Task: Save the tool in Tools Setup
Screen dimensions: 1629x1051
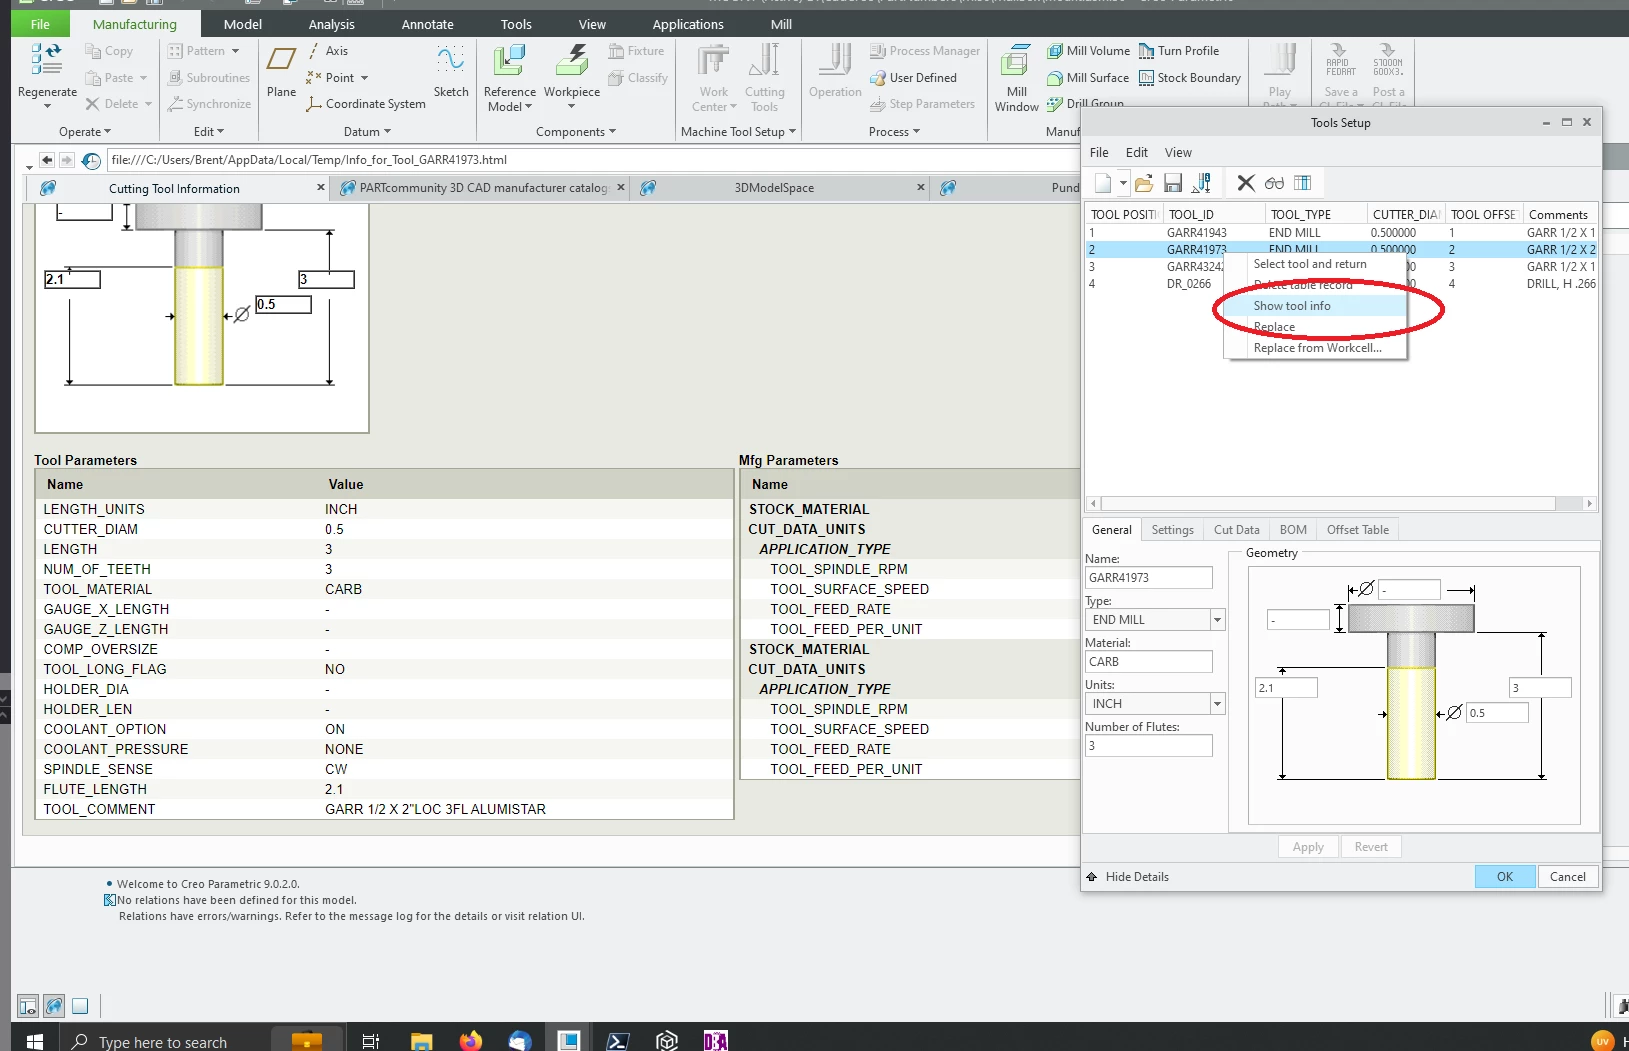Action: (1173, 183)
